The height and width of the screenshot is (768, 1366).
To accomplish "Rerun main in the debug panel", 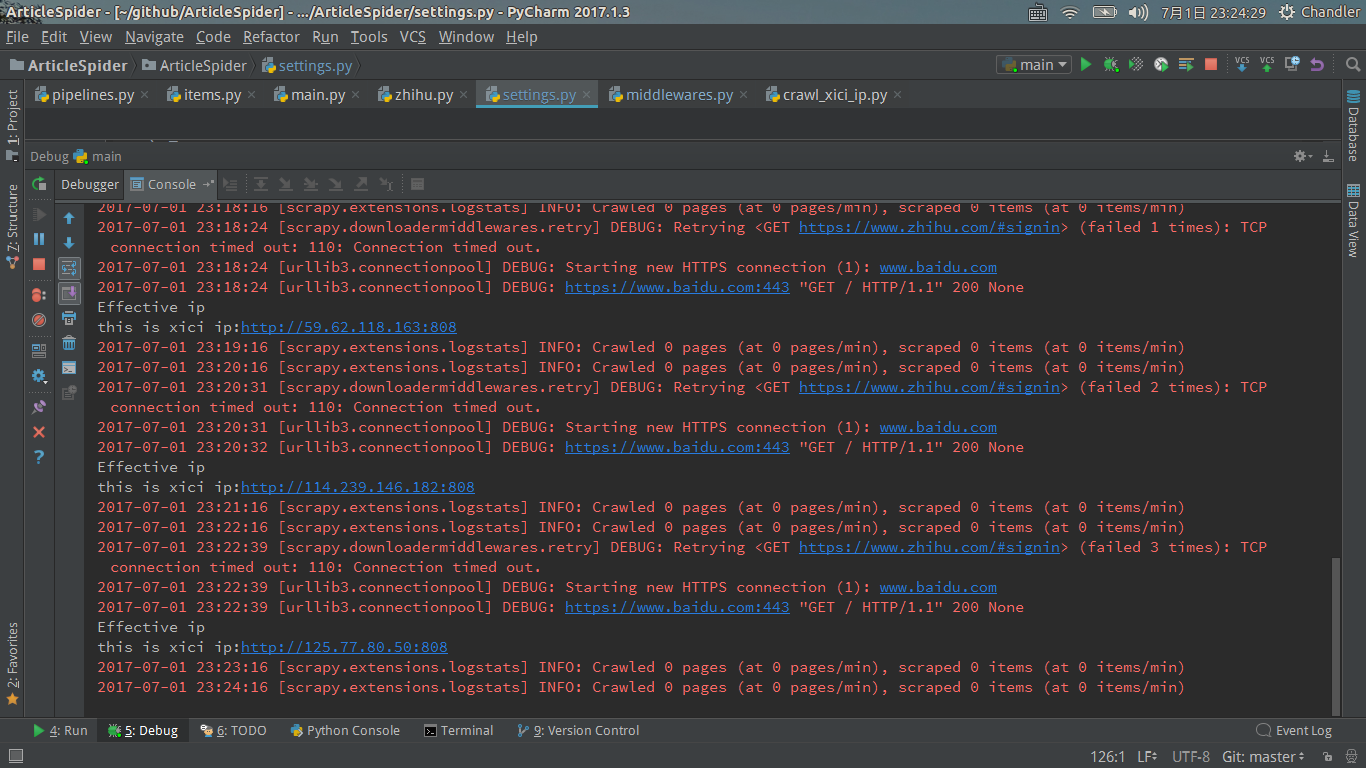I will tap(39, 184).
